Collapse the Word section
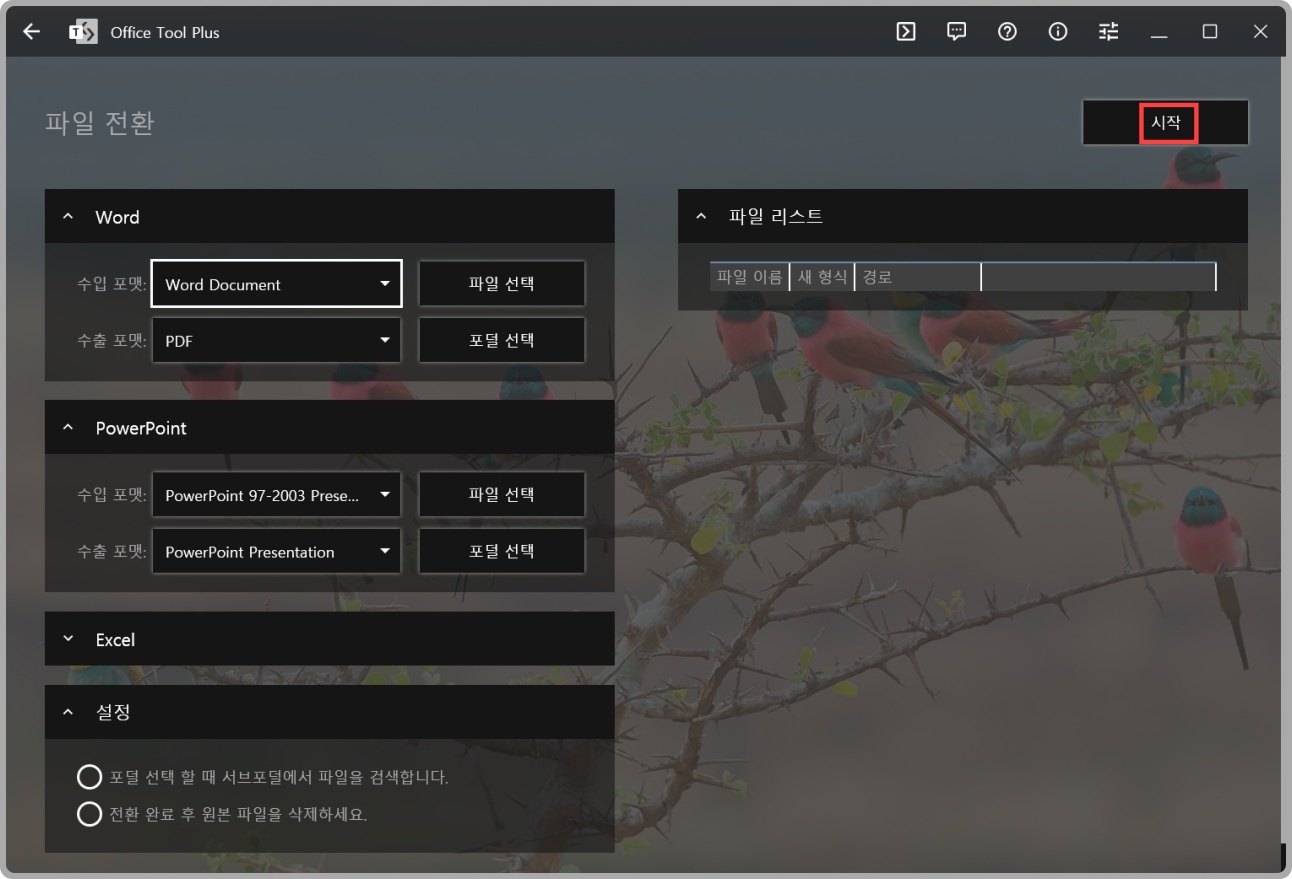The width and height of the screenshot is (1292, 879). [x=68, y=217]
